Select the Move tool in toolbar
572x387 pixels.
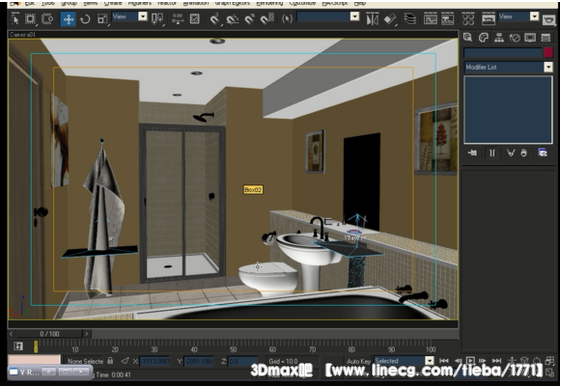pos(69,19)
